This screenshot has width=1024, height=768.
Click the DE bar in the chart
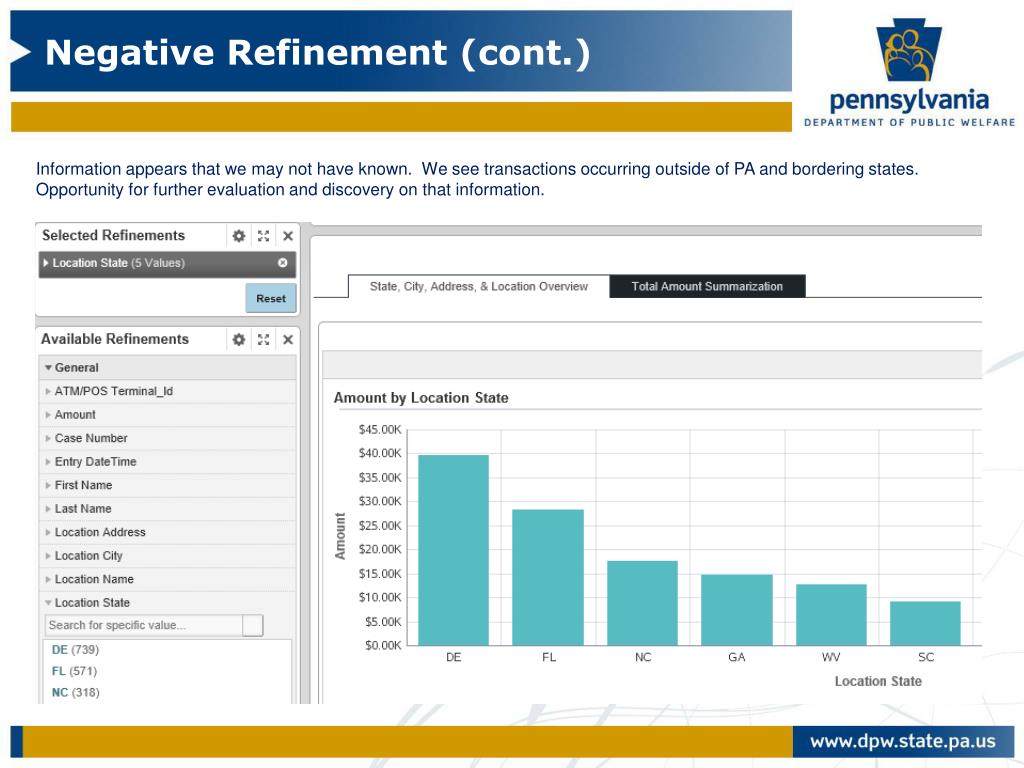tap(453, 550)
